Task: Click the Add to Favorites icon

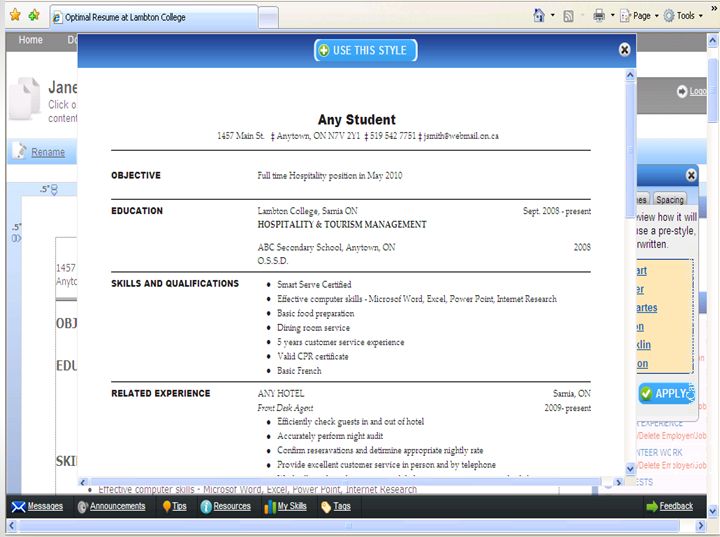Action: tap(34, 15)
